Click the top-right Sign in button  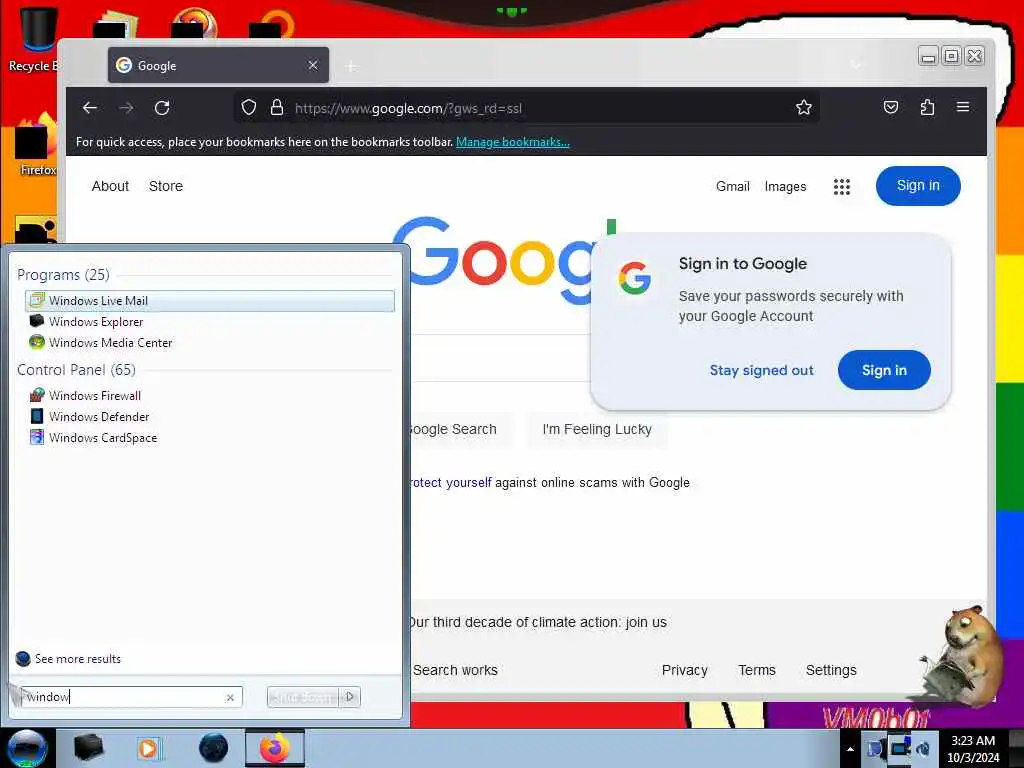[918, 186]
